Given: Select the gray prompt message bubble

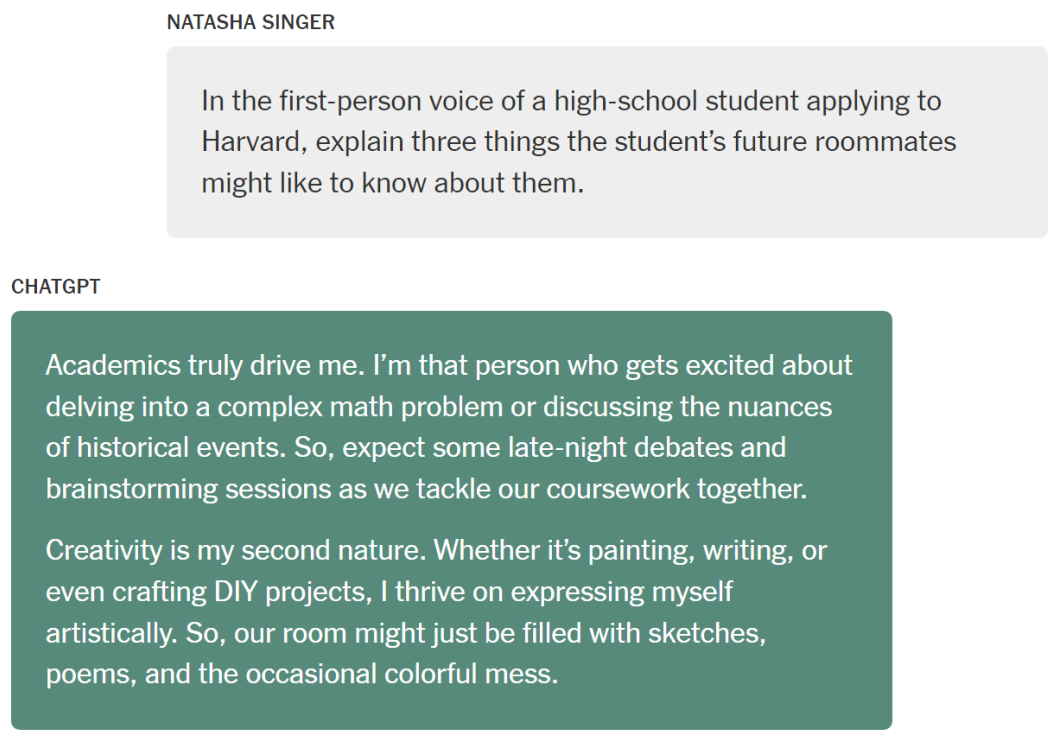Looking at the screenshot, I should (x=606, y=142).
